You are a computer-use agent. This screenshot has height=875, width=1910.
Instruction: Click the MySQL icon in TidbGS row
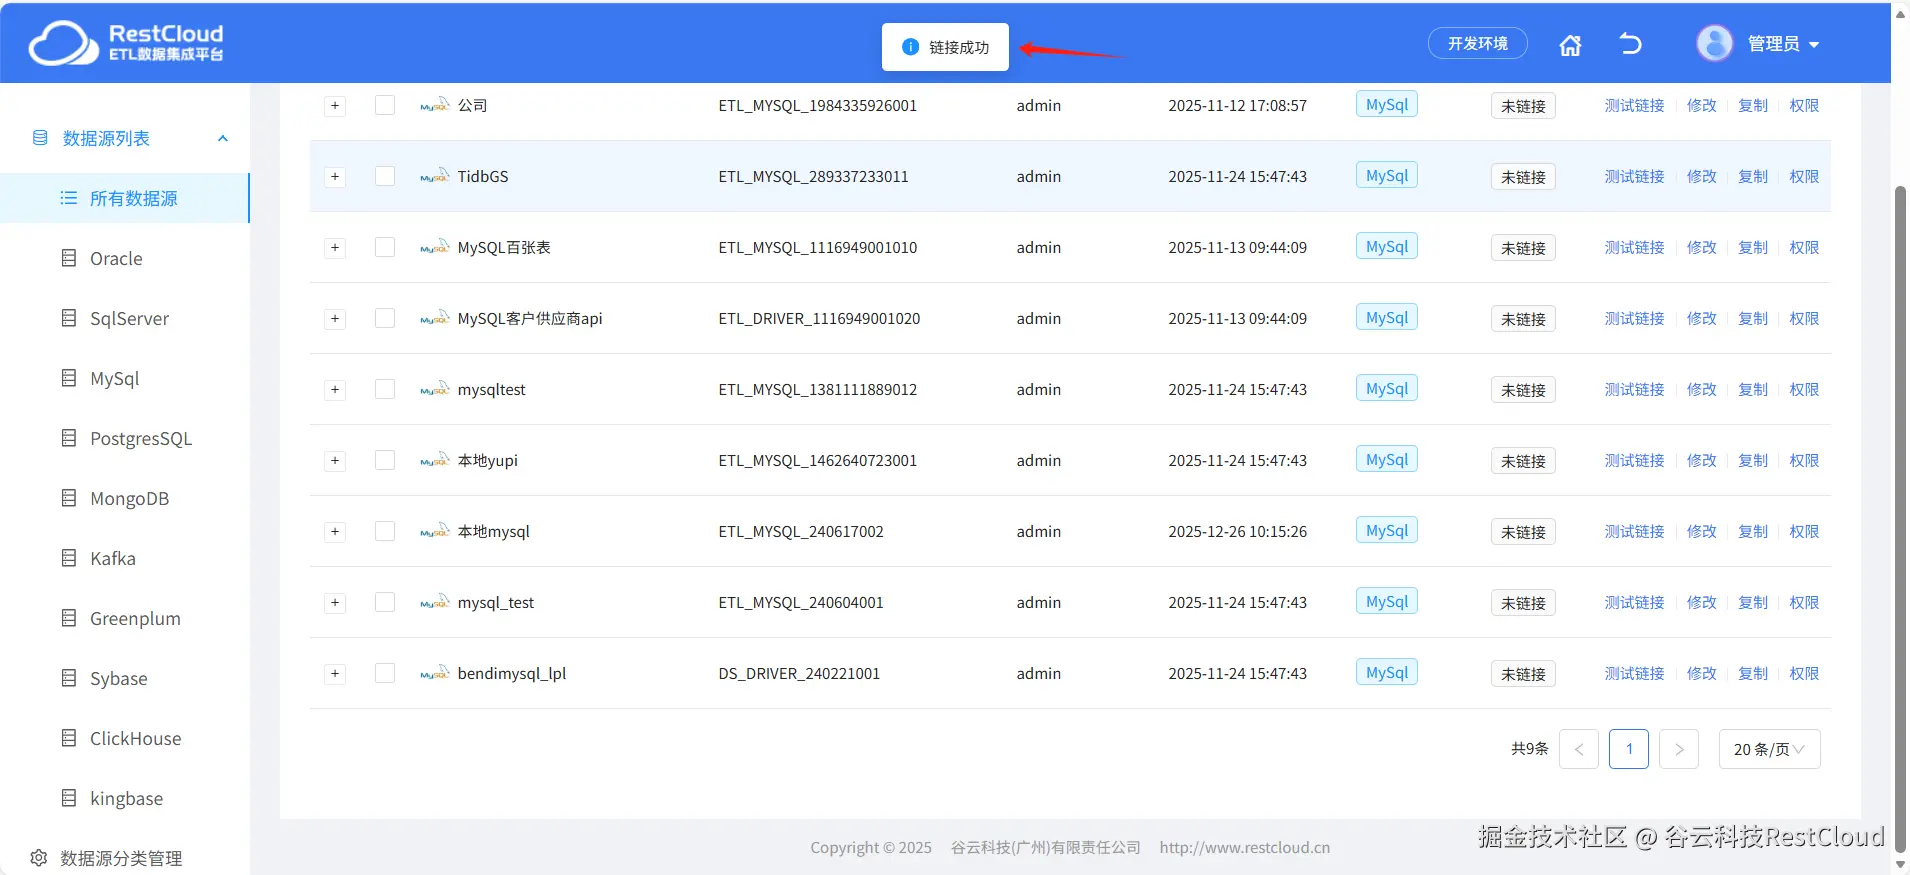(435, 176)
